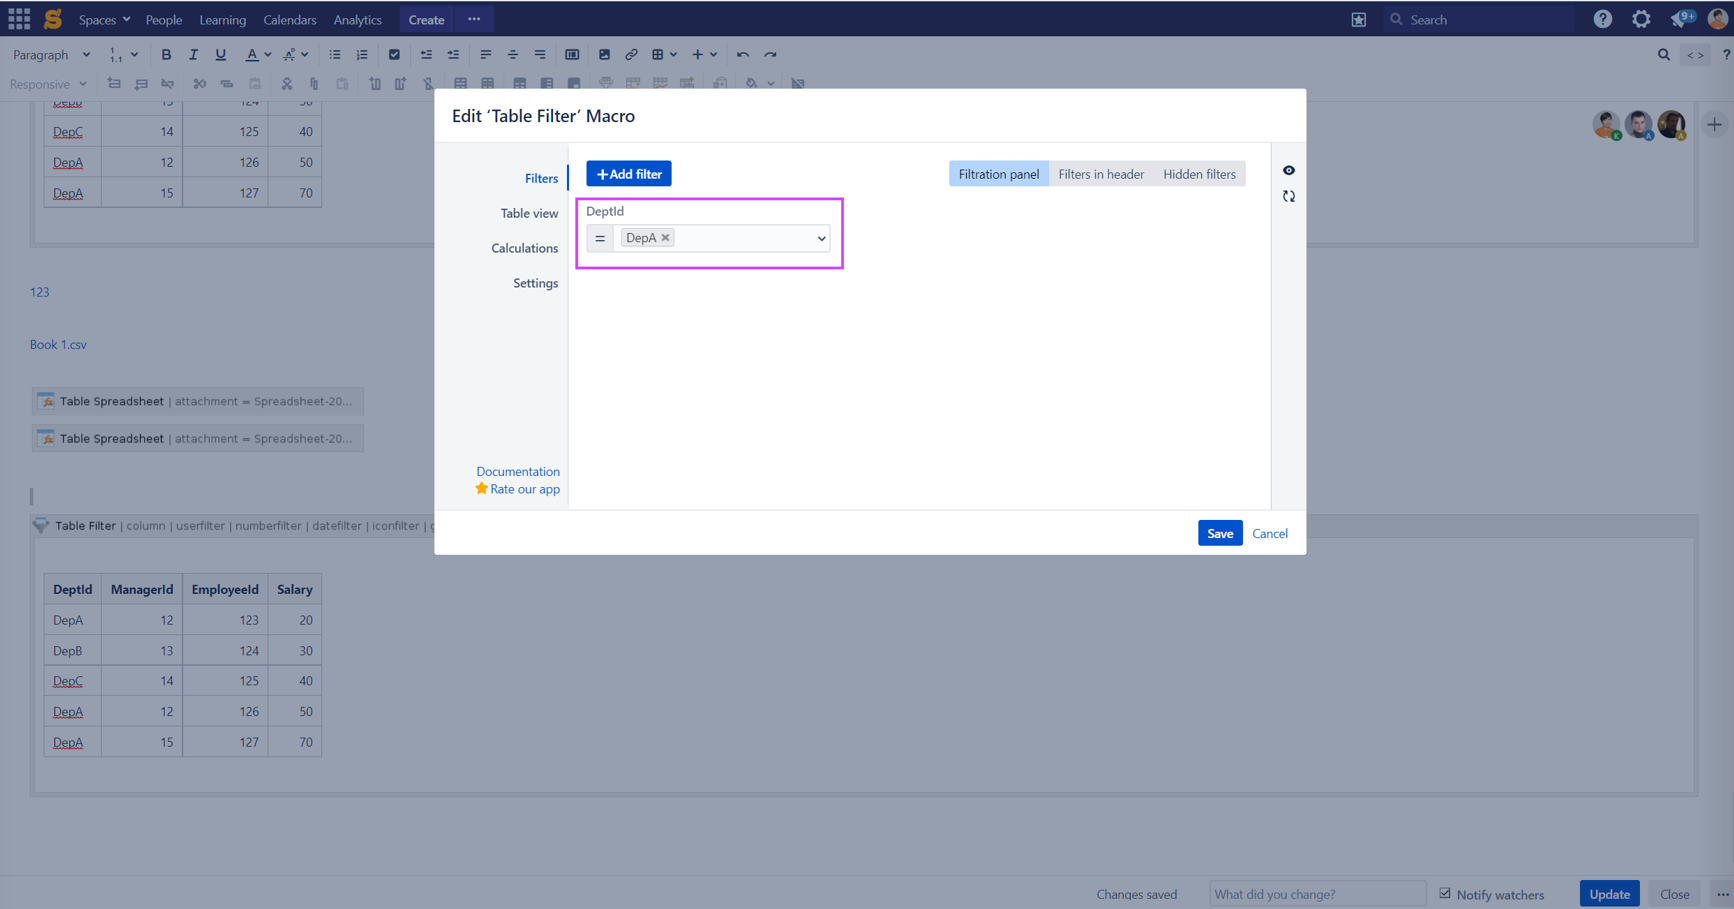Insert a bulleted list
Viewport: 1734px width, 909px height.
pos(334,55)
